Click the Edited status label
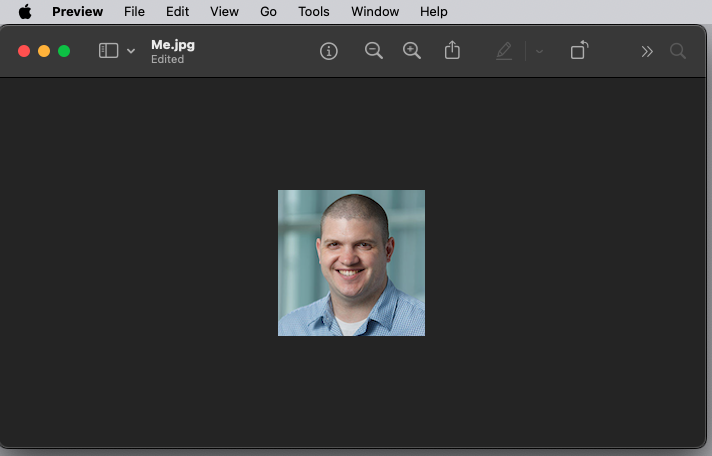 point(168,59)
